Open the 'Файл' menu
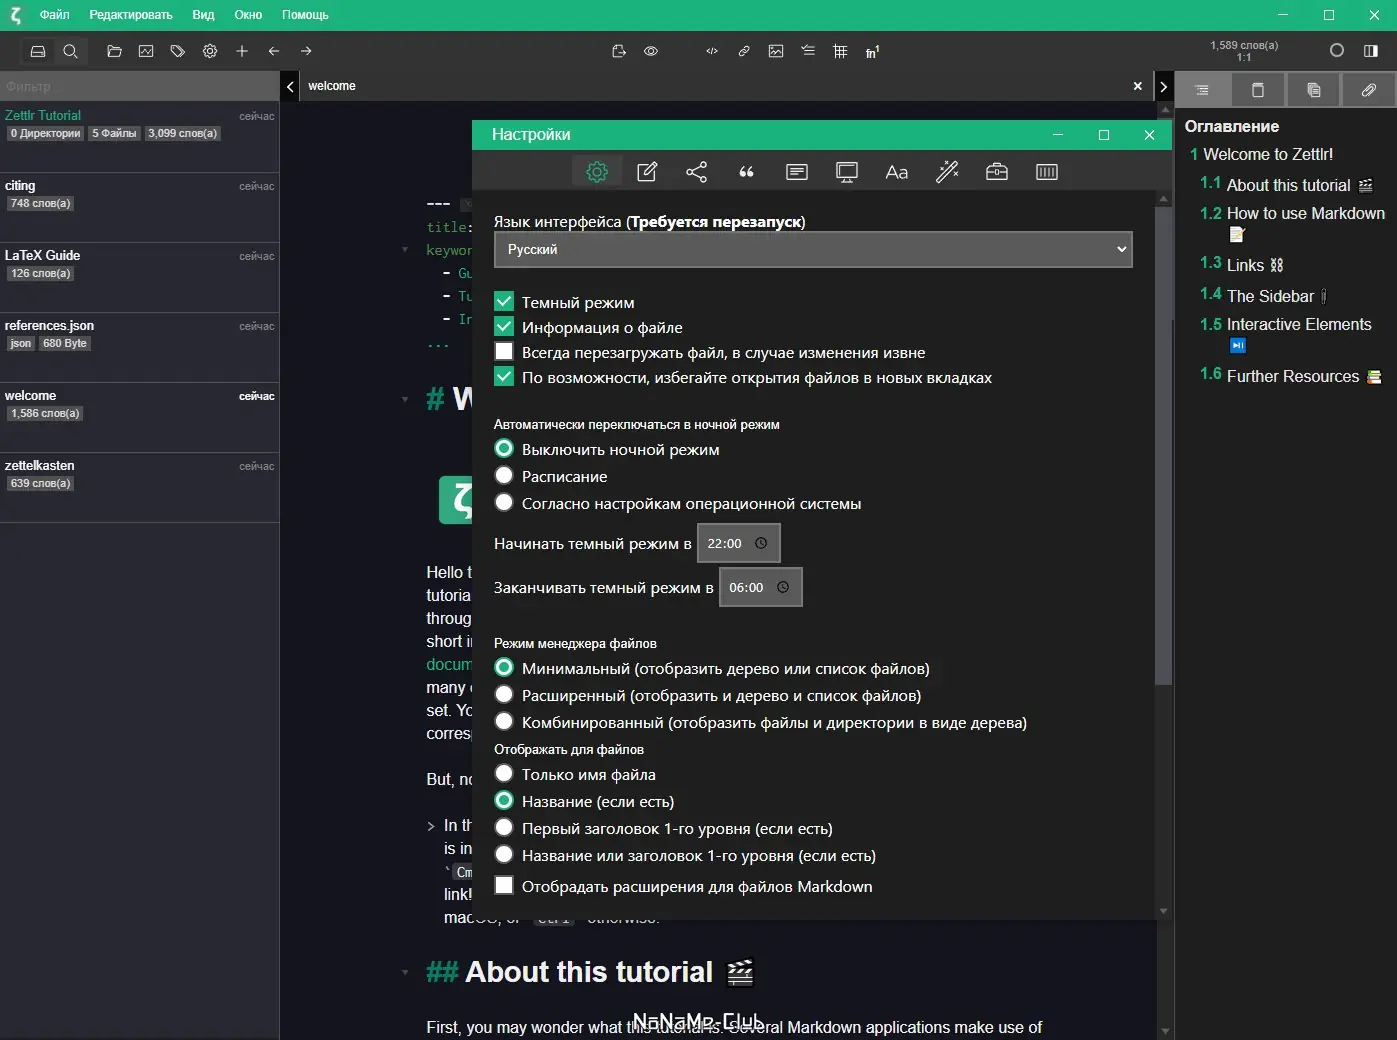The width and height of the screenshot is (1397, 1040). point(55,15)
